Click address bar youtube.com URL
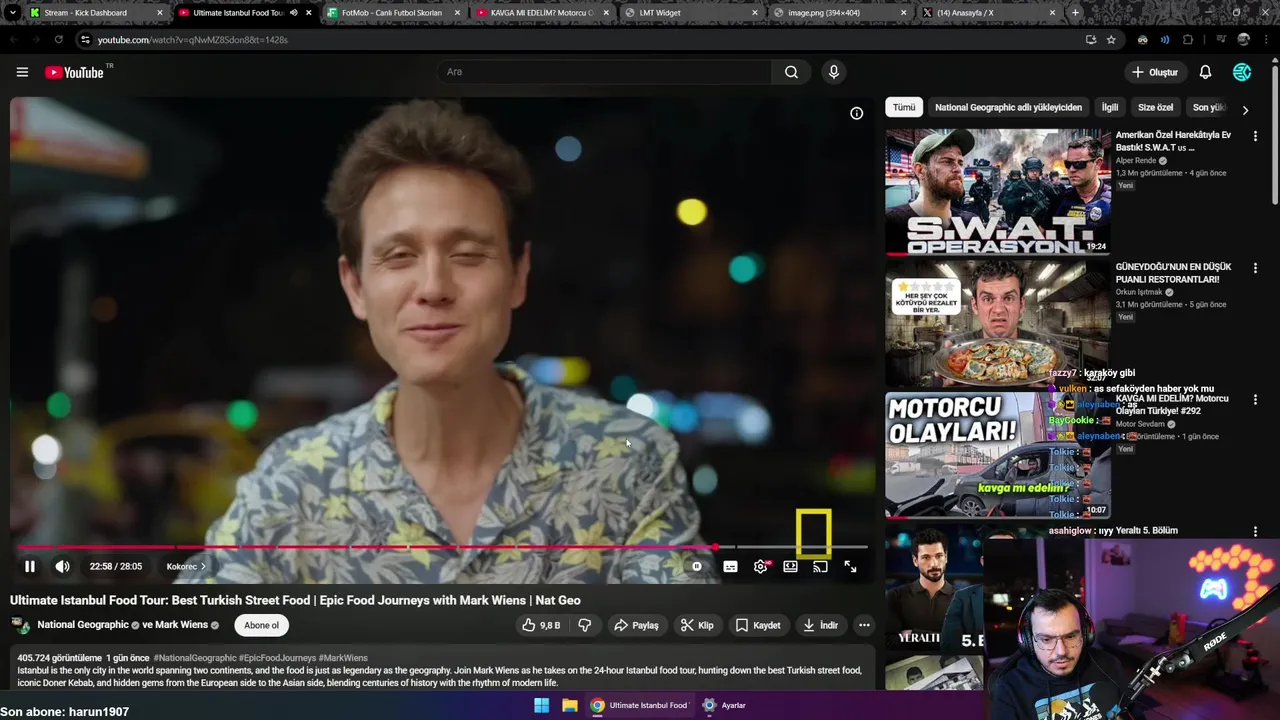 193,40
